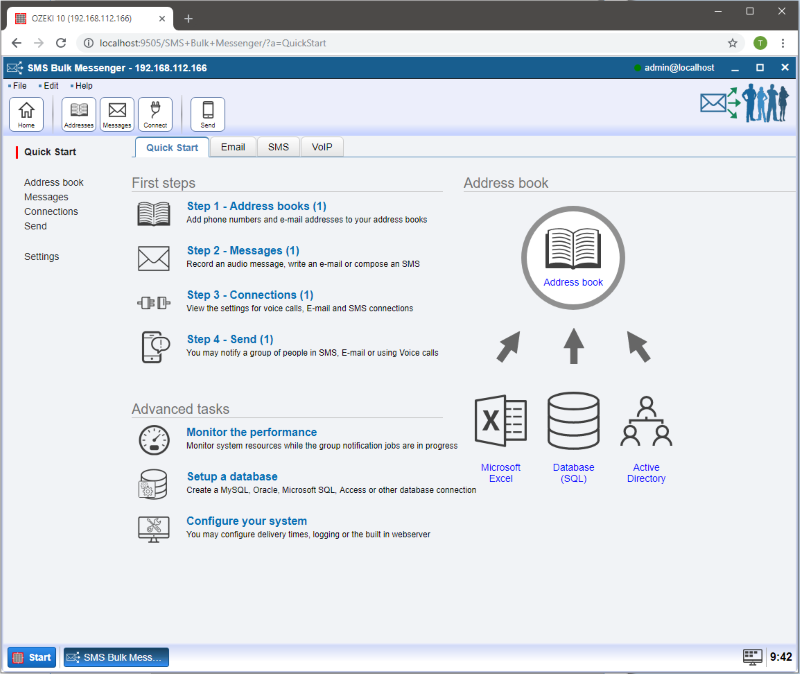Click the Monitor the performance gauge icon
The width and height of the screenshot is (800, 674).
(153, 440)
